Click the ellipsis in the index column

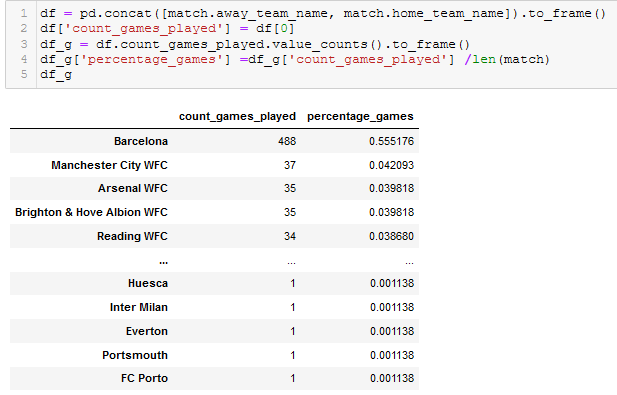click(x=163, y=261)
